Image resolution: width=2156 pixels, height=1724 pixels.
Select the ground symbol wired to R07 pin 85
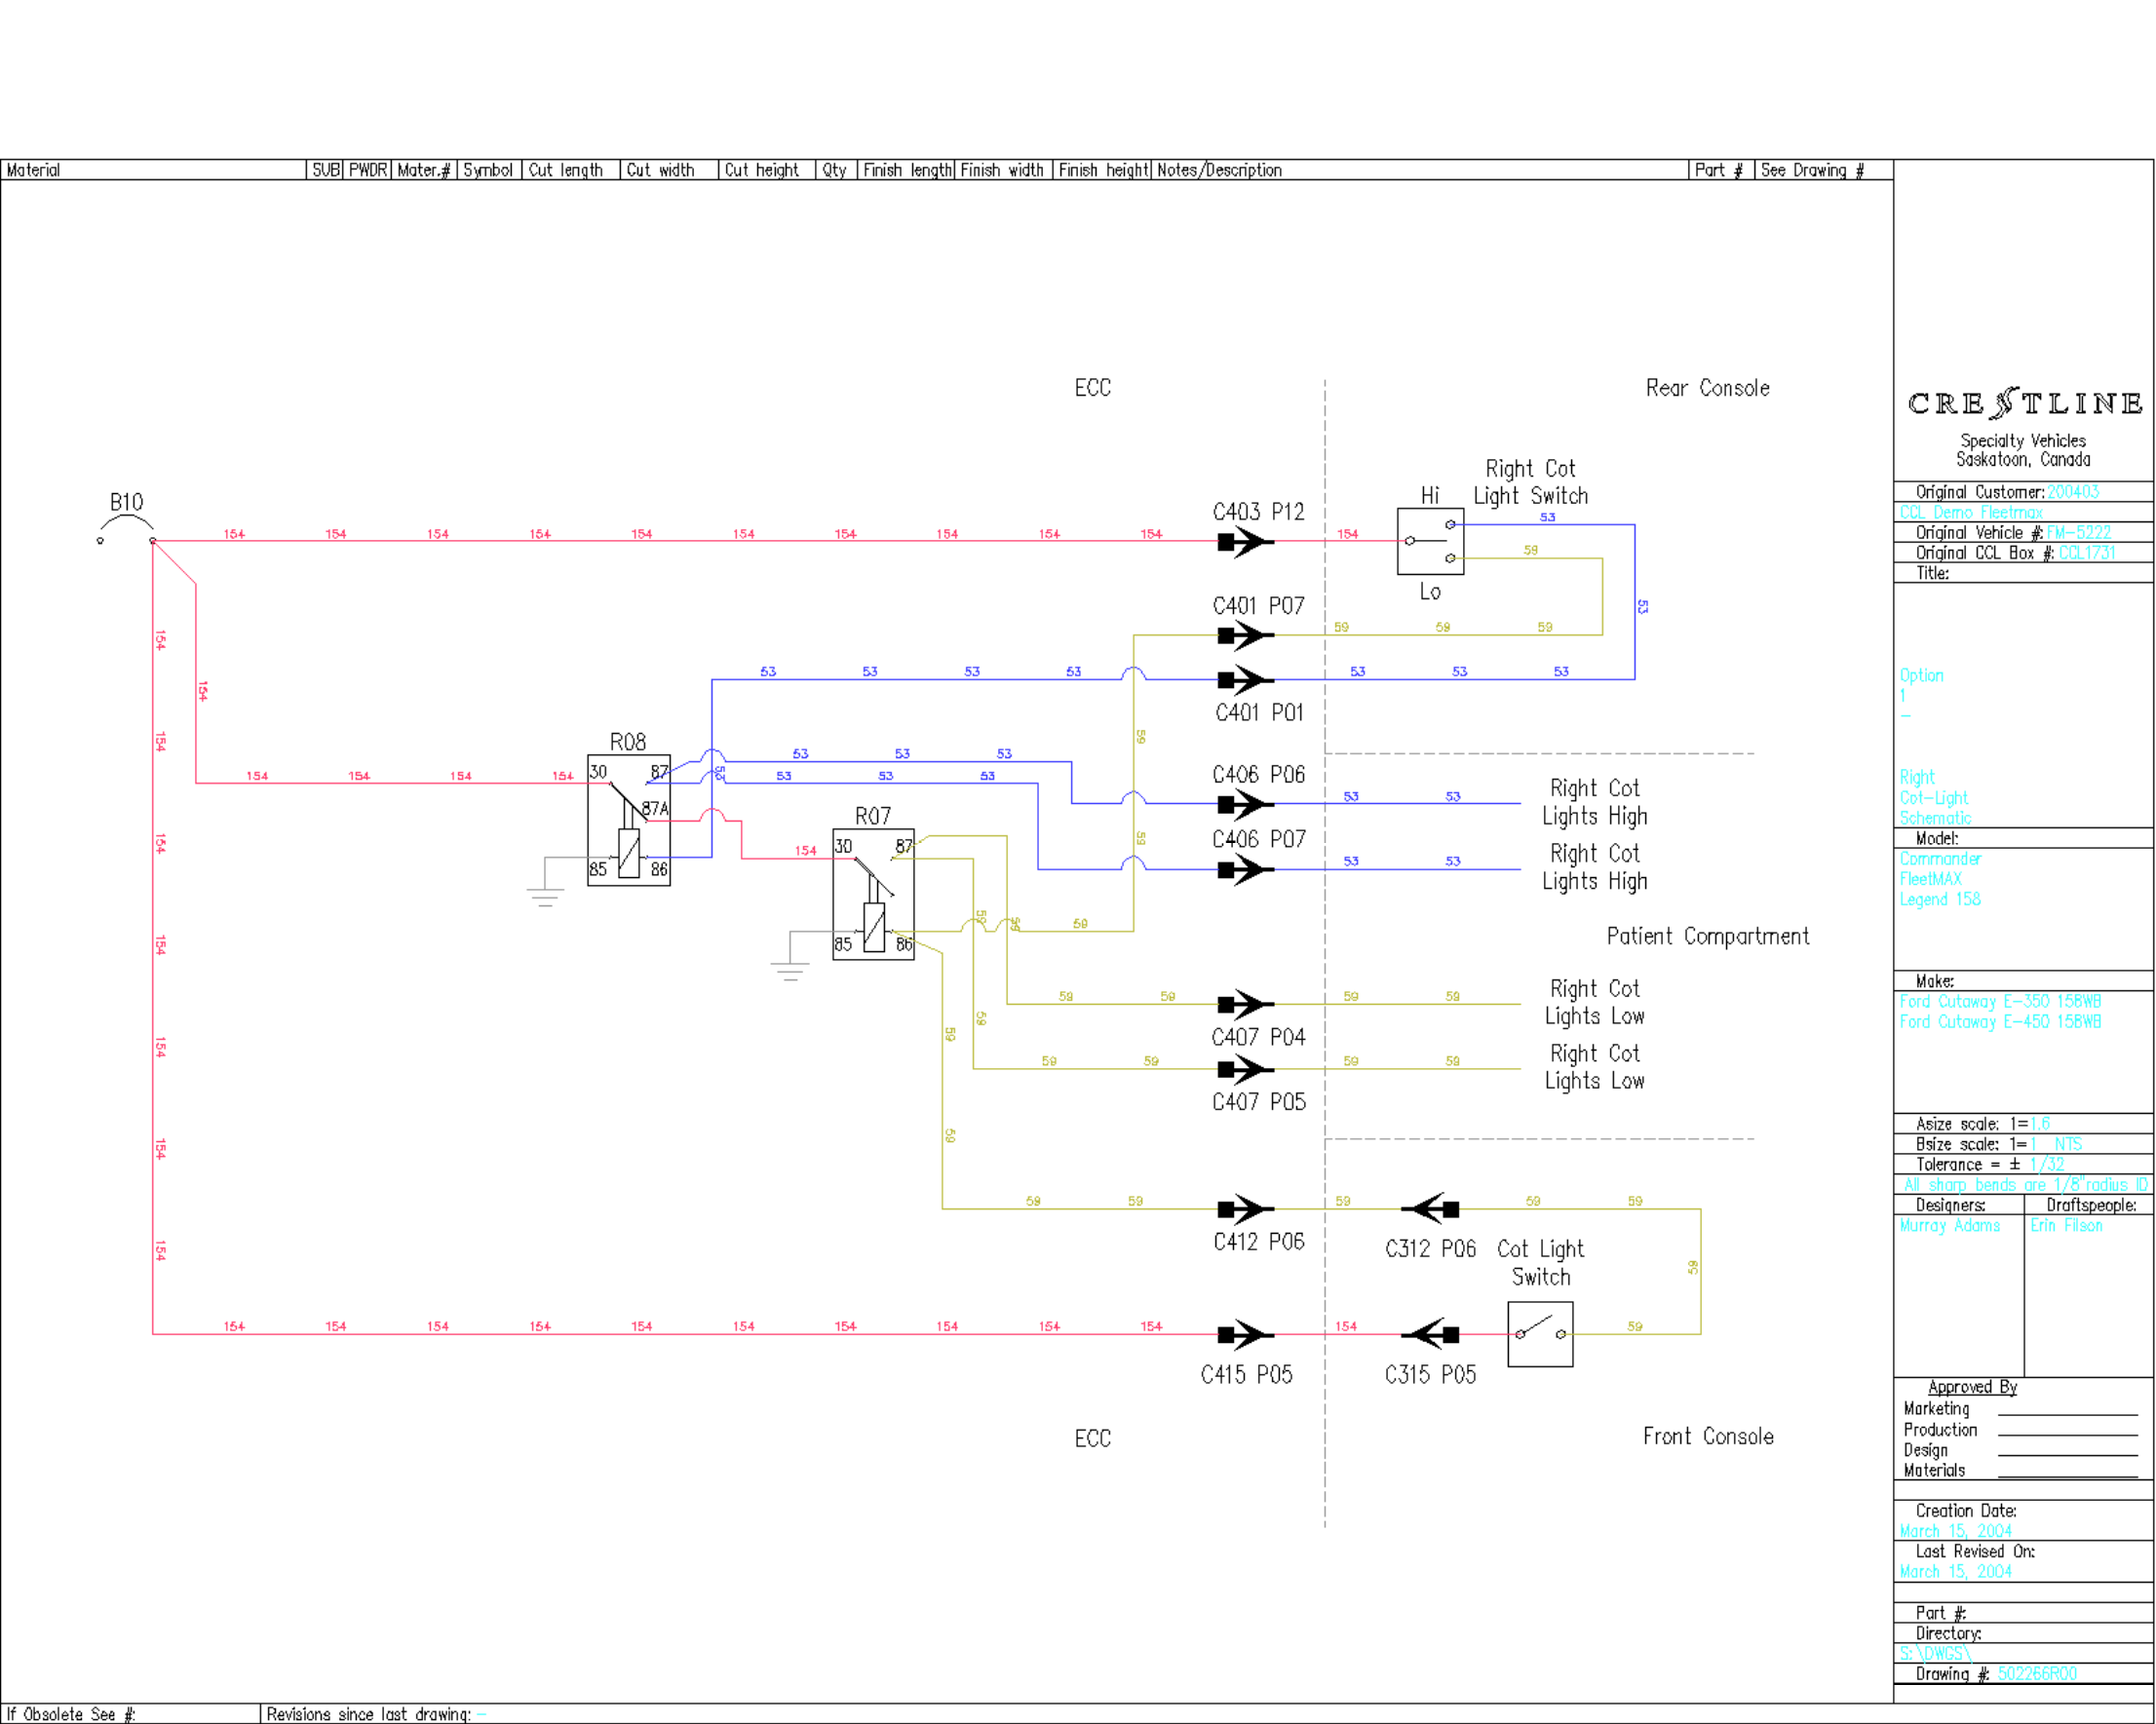point(790,971)
